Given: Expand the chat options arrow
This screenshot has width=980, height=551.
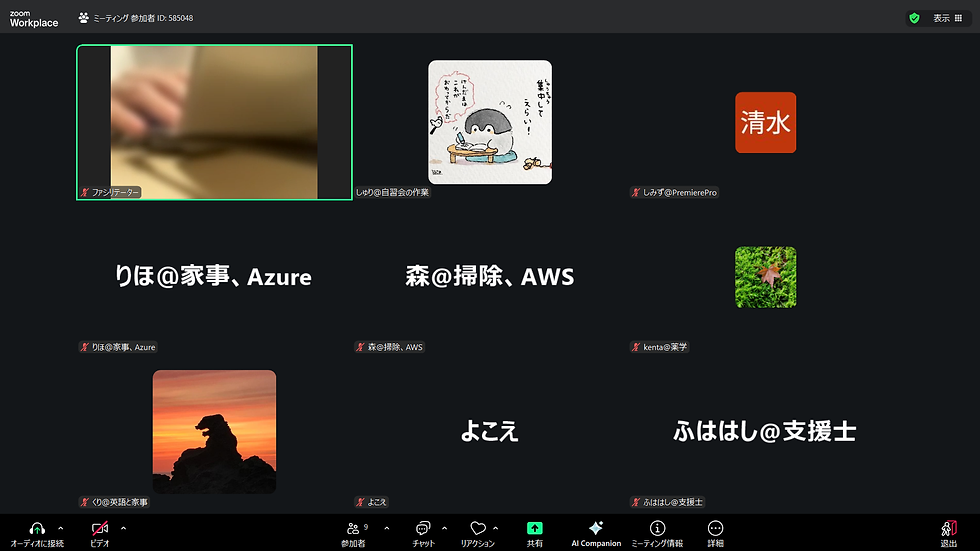Looking at the screenshot, I should [x=444, y=529].
